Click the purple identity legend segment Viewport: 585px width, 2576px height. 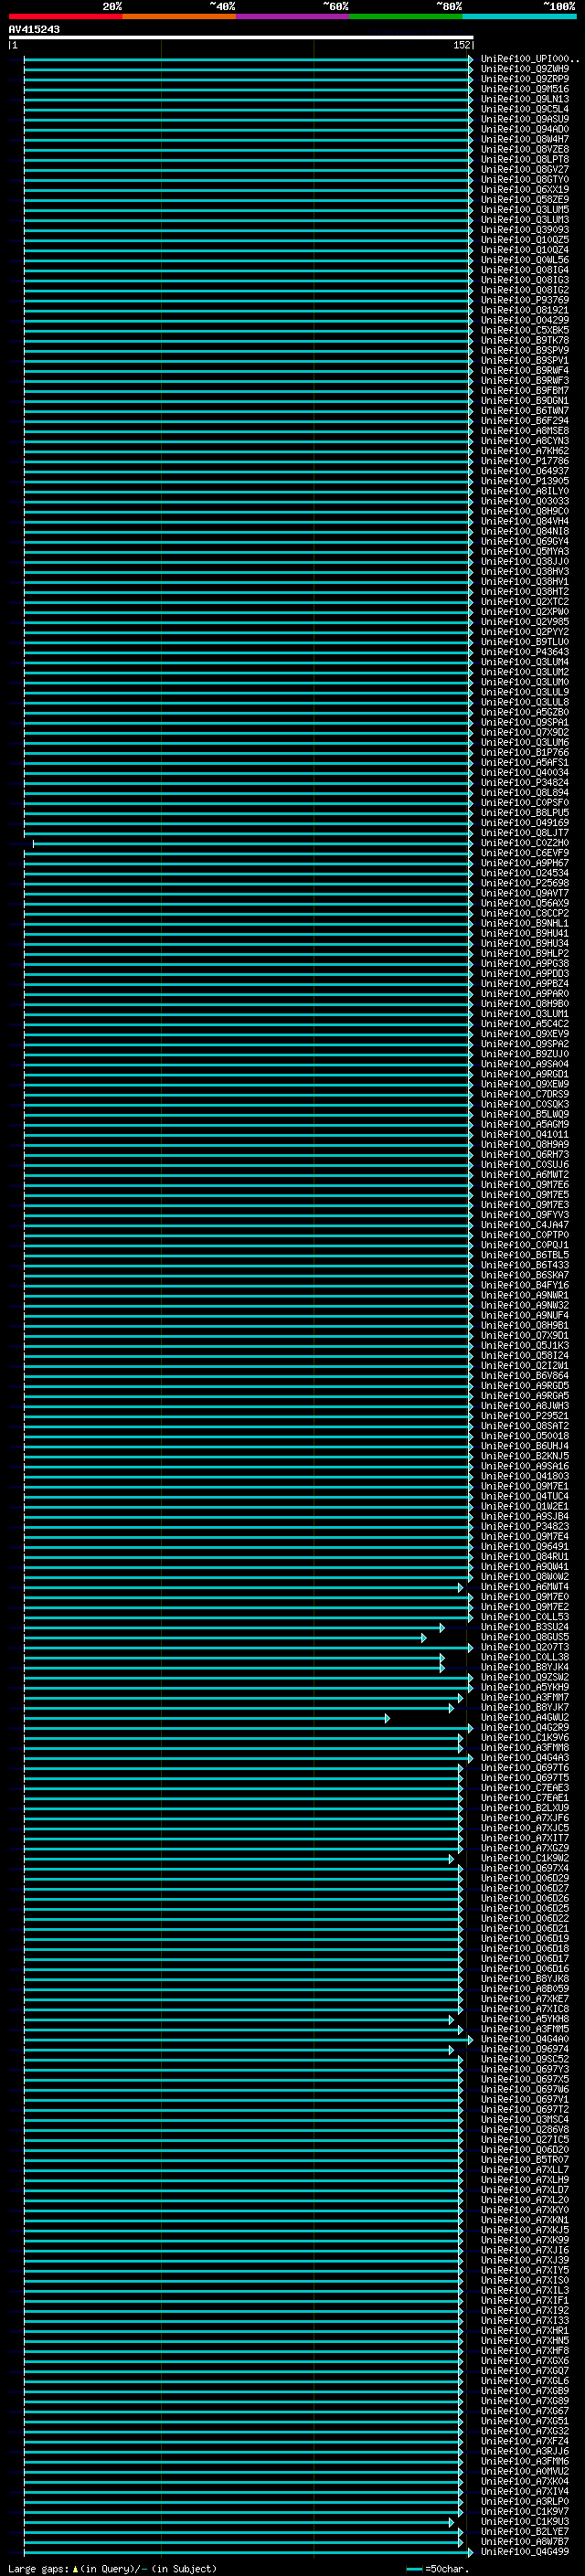(292, 17)
